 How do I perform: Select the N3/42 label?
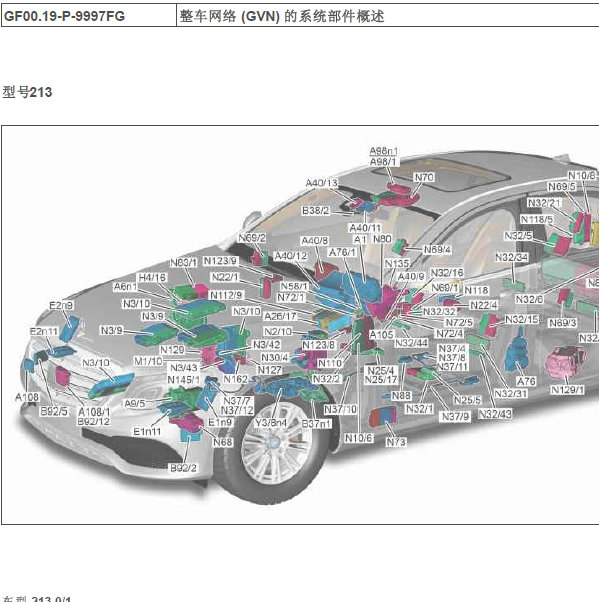(x=266, y=345)
